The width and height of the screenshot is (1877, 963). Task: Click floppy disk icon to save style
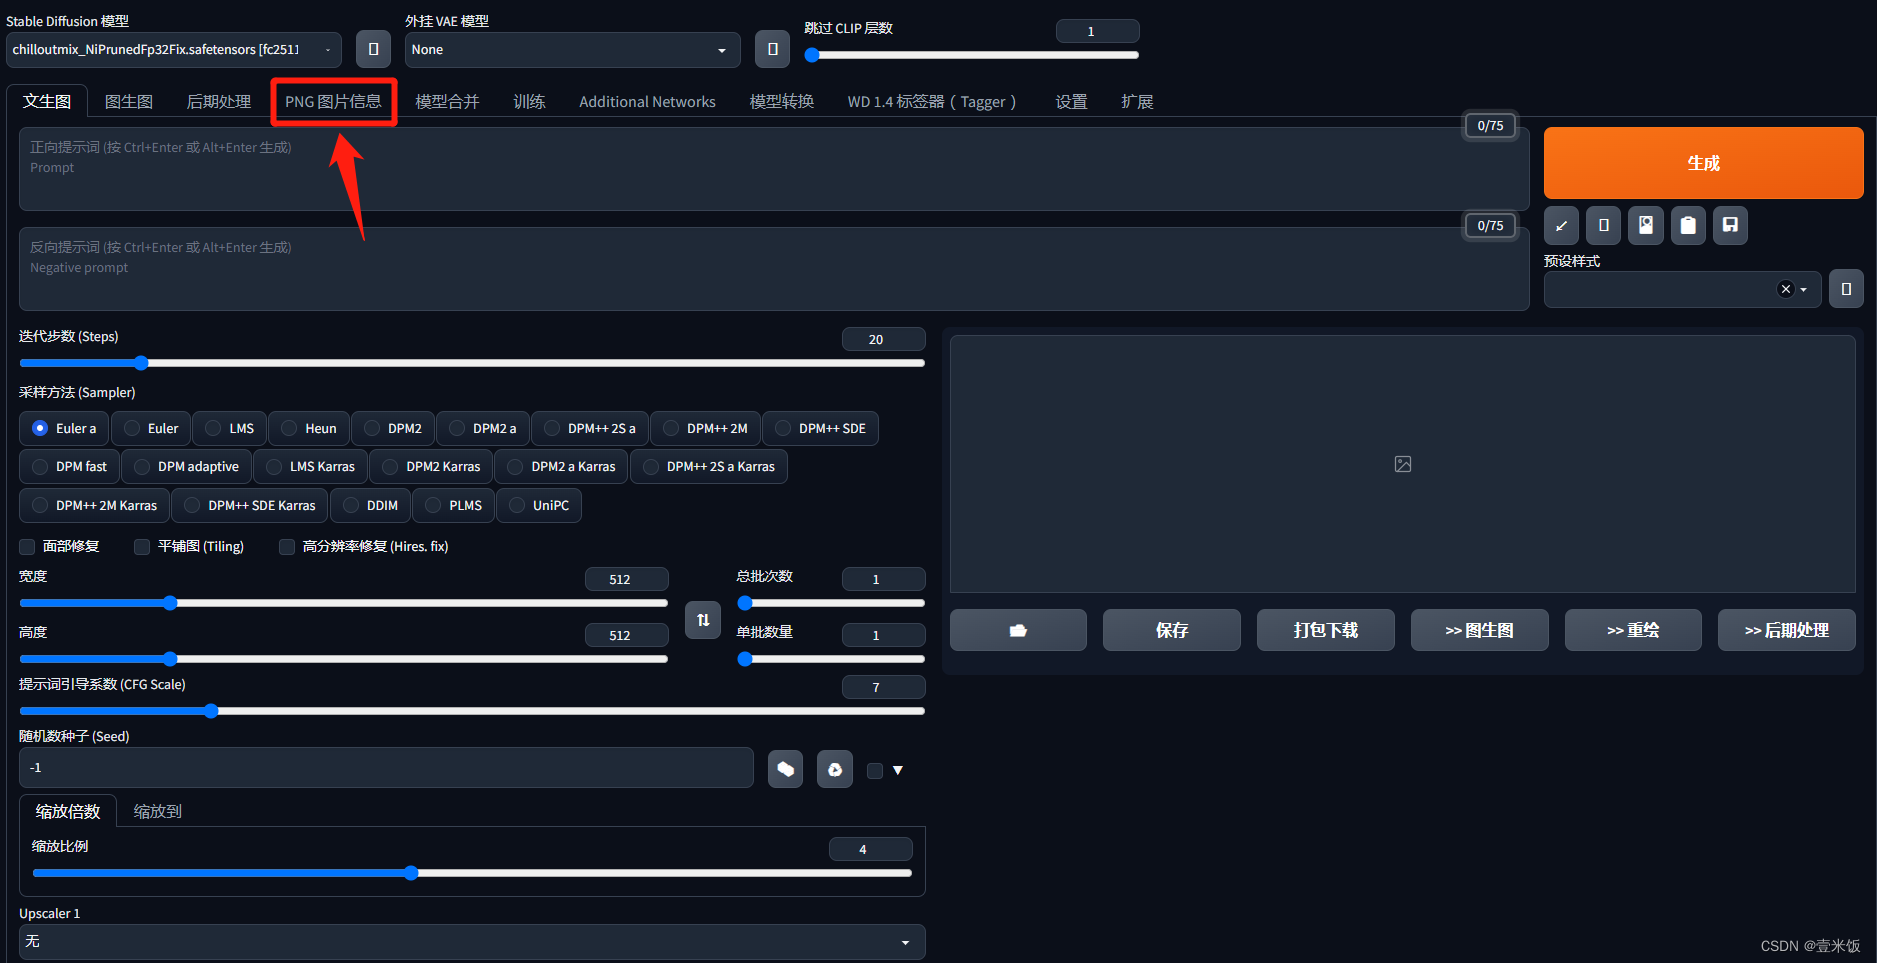tap(1730, 225)
